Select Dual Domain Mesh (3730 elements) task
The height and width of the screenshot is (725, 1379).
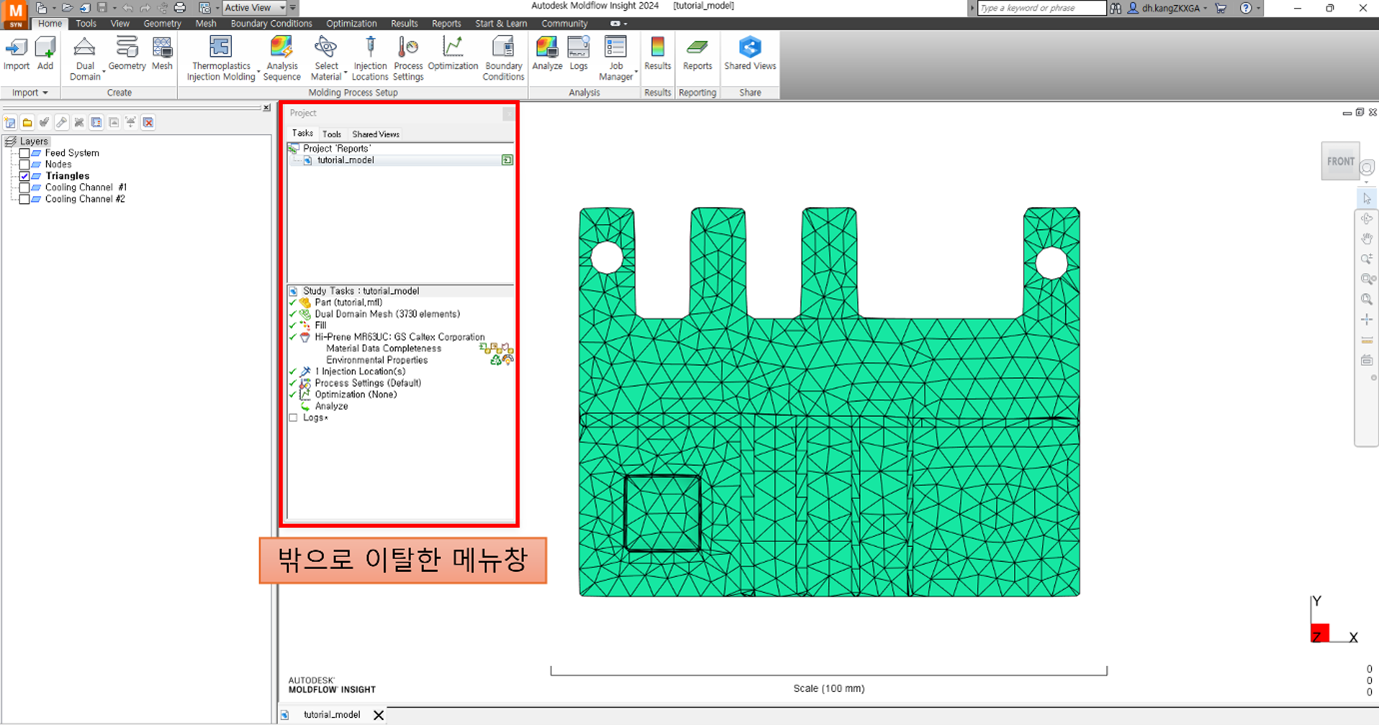click(387, 314)
